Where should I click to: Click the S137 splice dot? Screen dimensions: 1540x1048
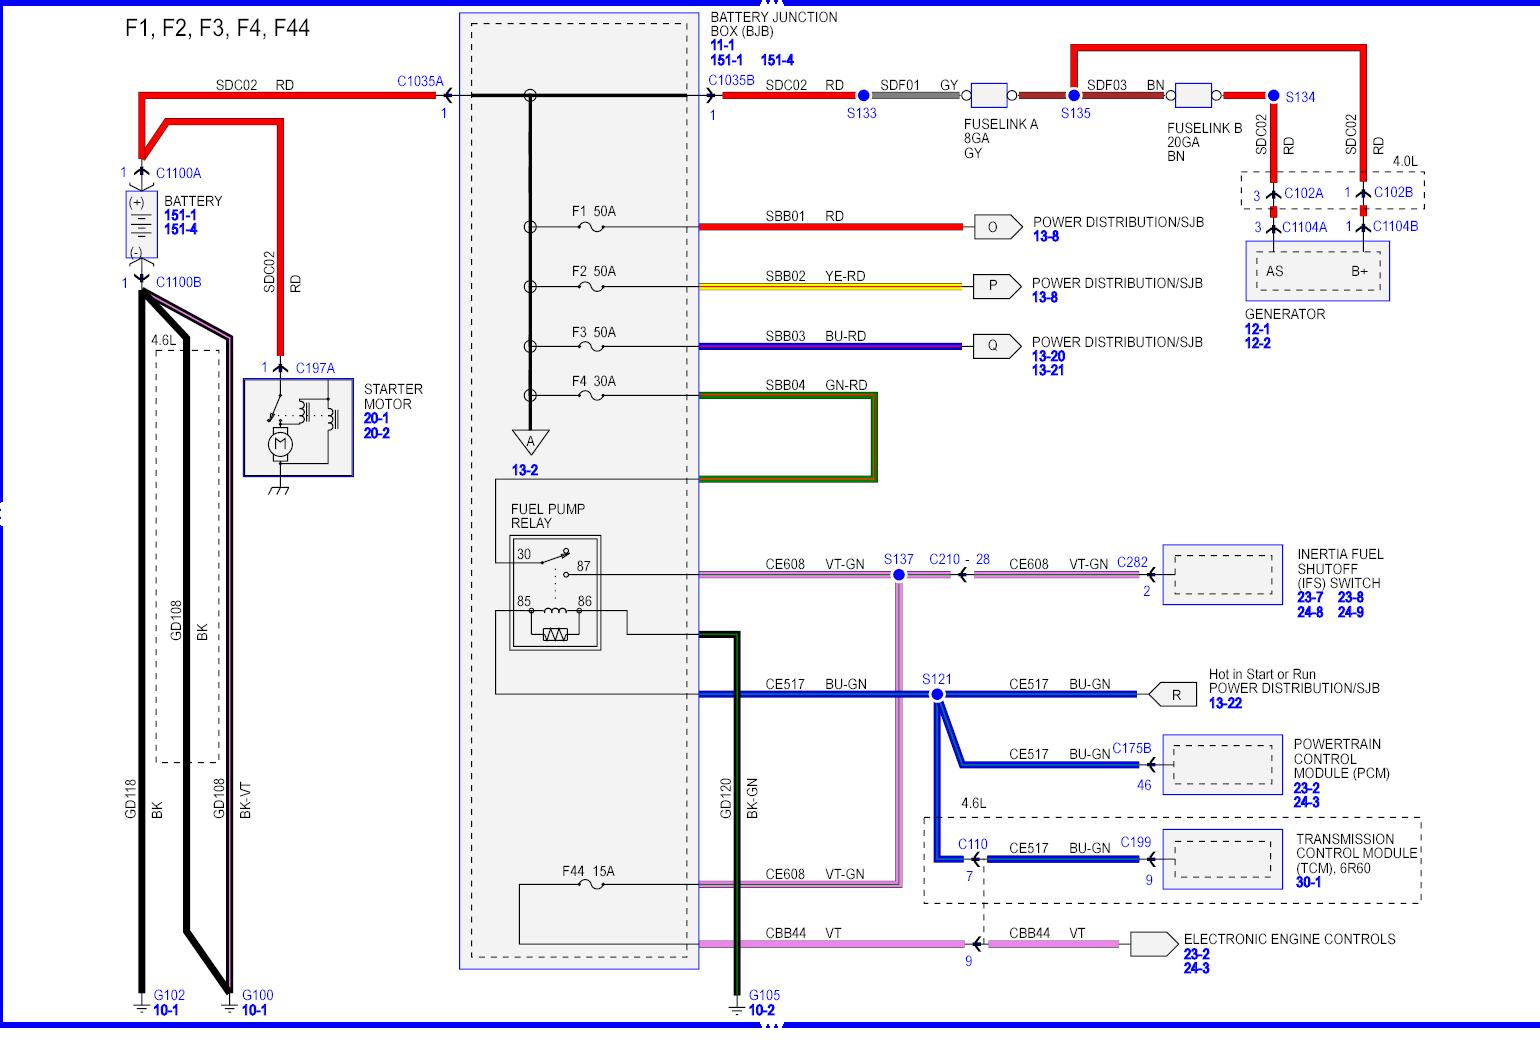[x=898, y=575]
